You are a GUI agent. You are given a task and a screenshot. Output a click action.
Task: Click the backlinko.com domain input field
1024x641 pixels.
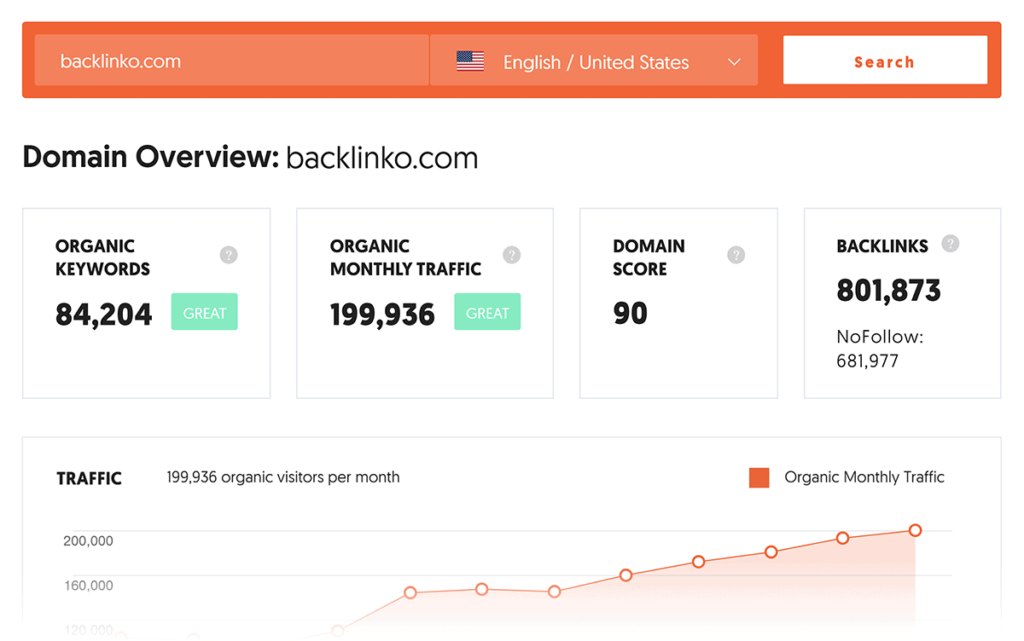click(230, 61)
